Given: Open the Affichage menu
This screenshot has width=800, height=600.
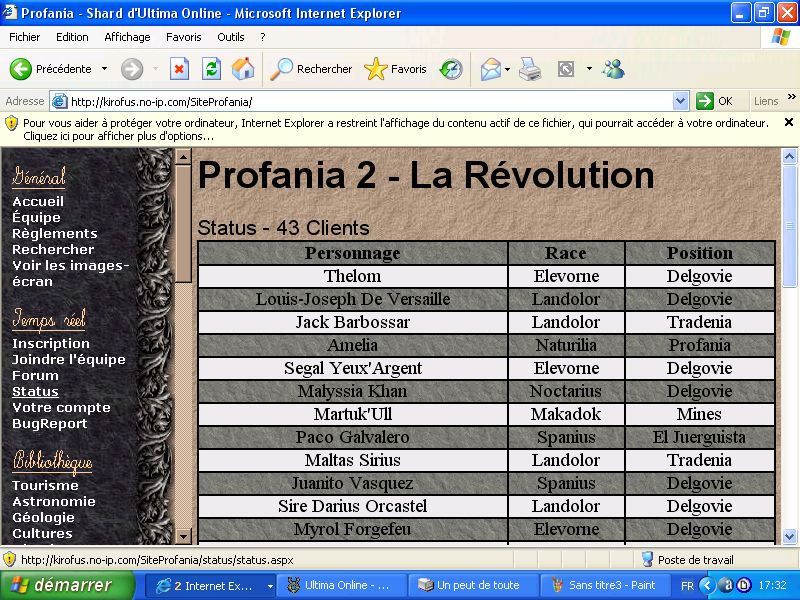Looking at the screenshot, I should coord(127,37).
